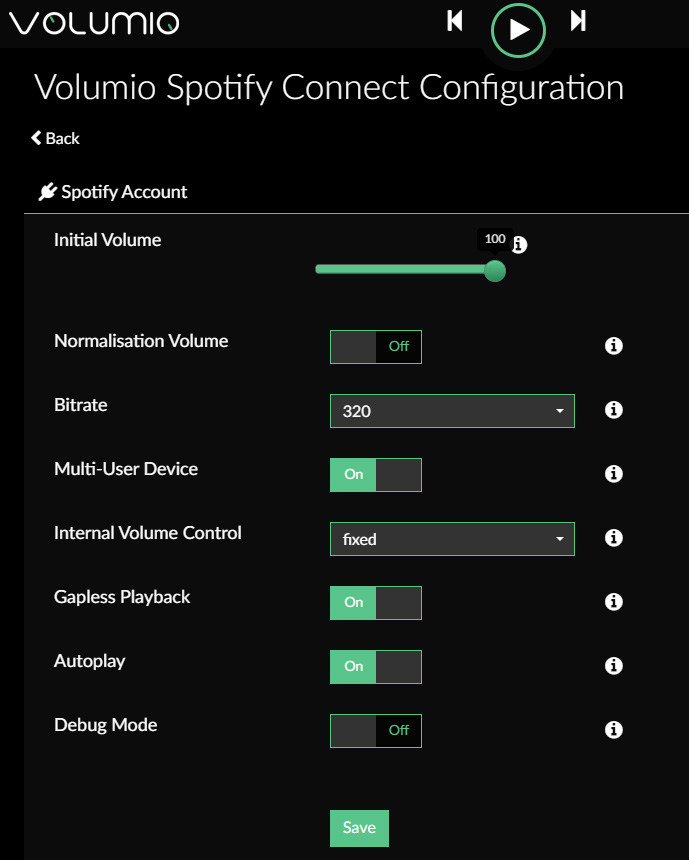Image resolution: width=689 pixels, height=860 pixels.
Task: Disable the Multi-User Device switch
Action: (x=376, y=475)
